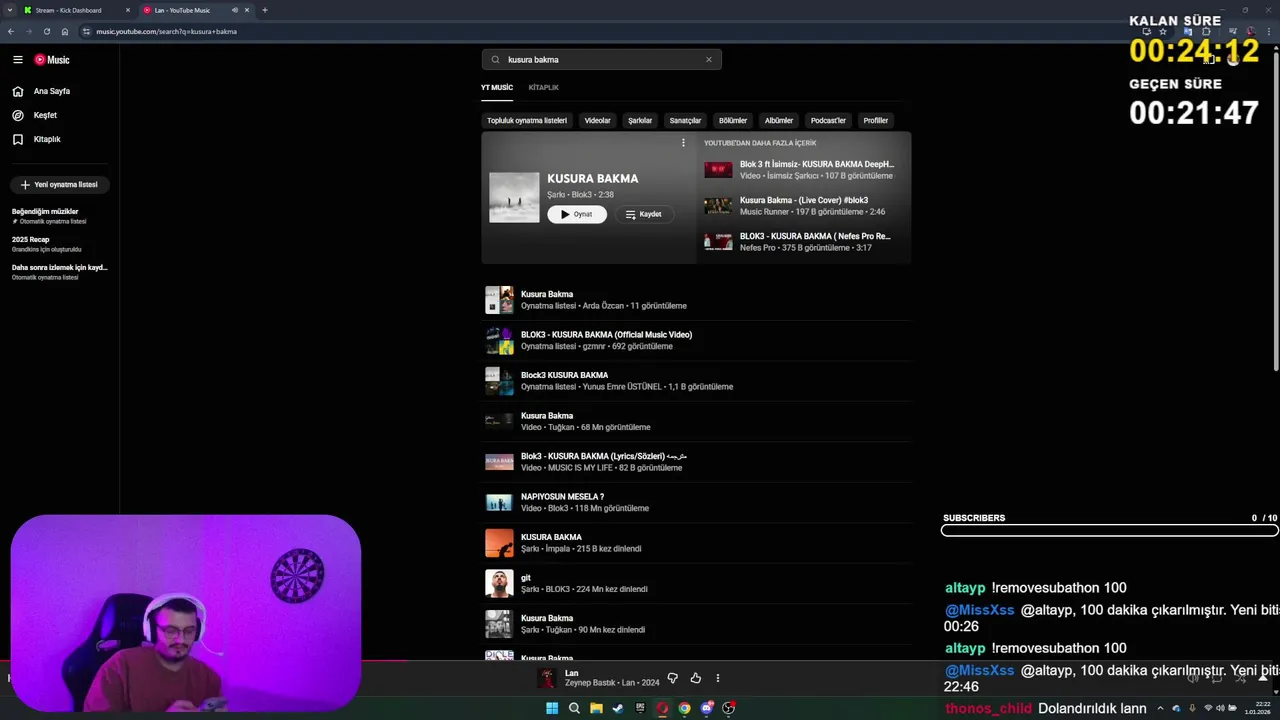Filter results by Bölümler
Screen dimensions: 1280x720
[733, 120]
